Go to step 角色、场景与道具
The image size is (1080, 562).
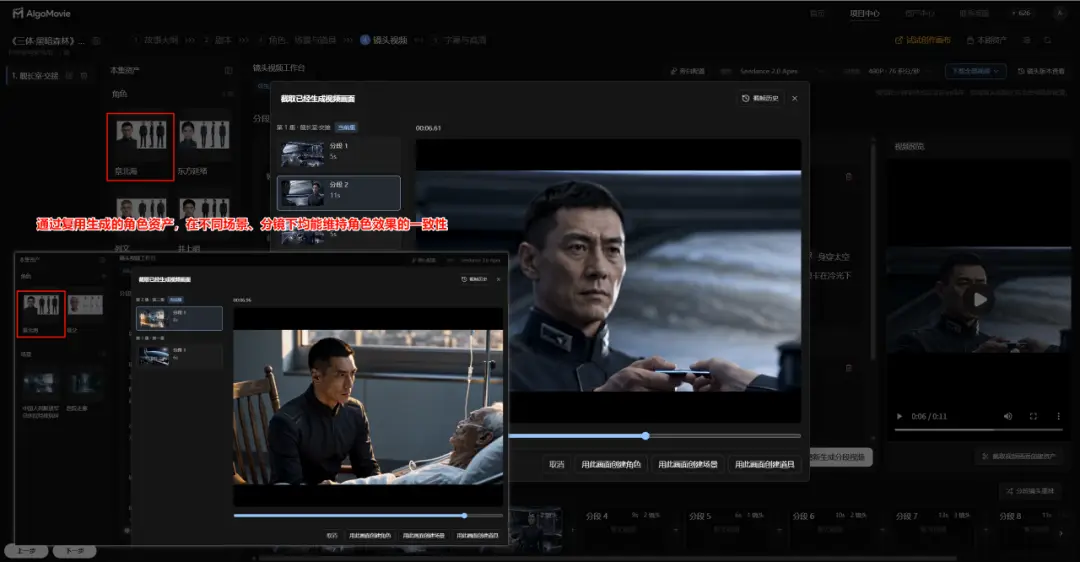tap(297, 40)
